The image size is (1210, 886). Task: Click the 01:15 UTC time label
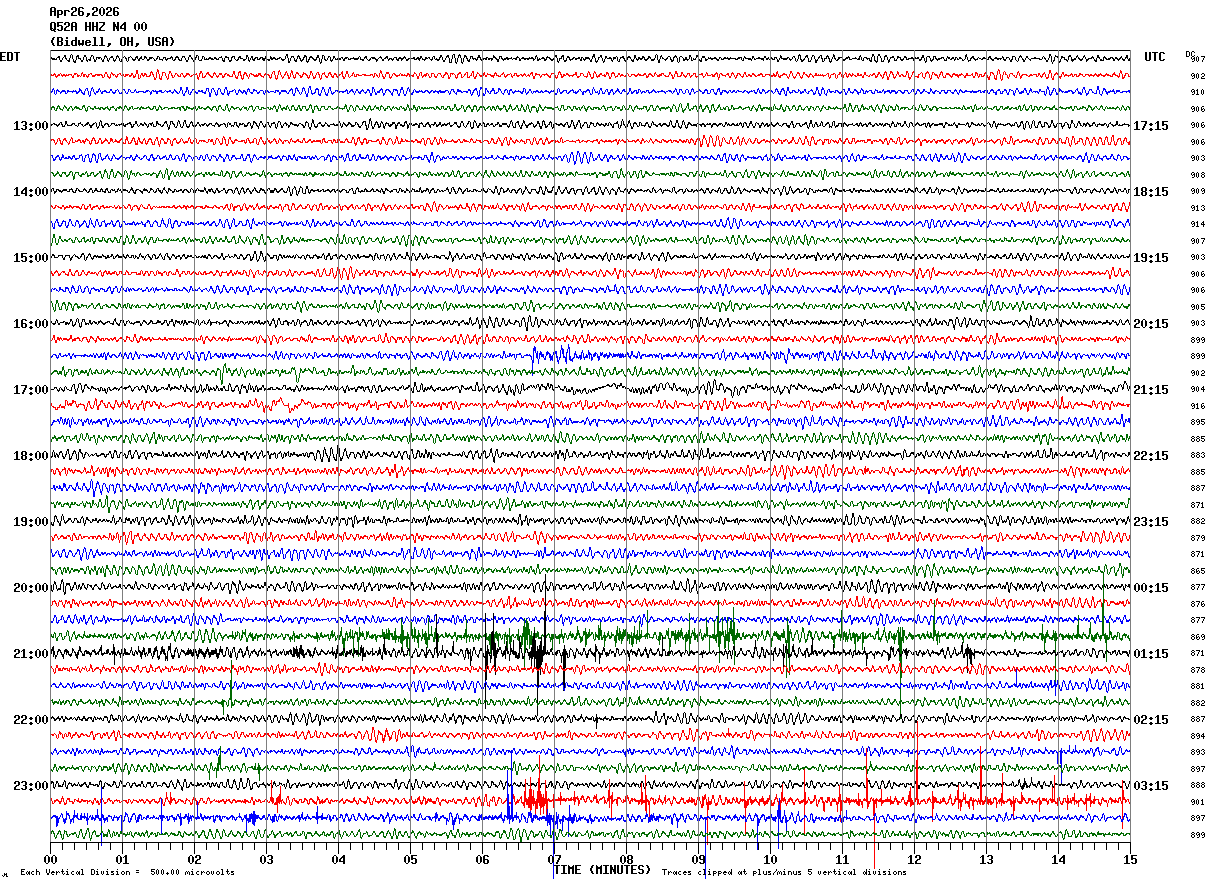click(x=1151, y=654)
